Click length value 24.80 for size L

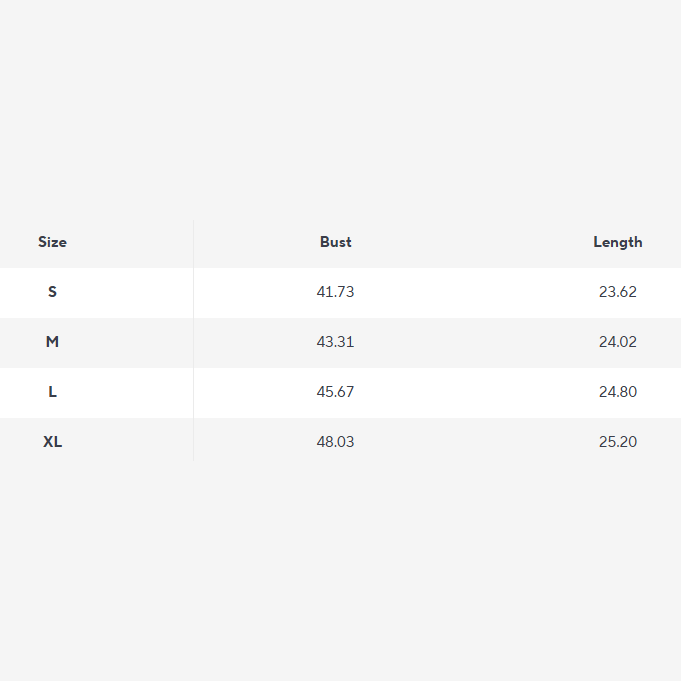(x=618, y=392)
